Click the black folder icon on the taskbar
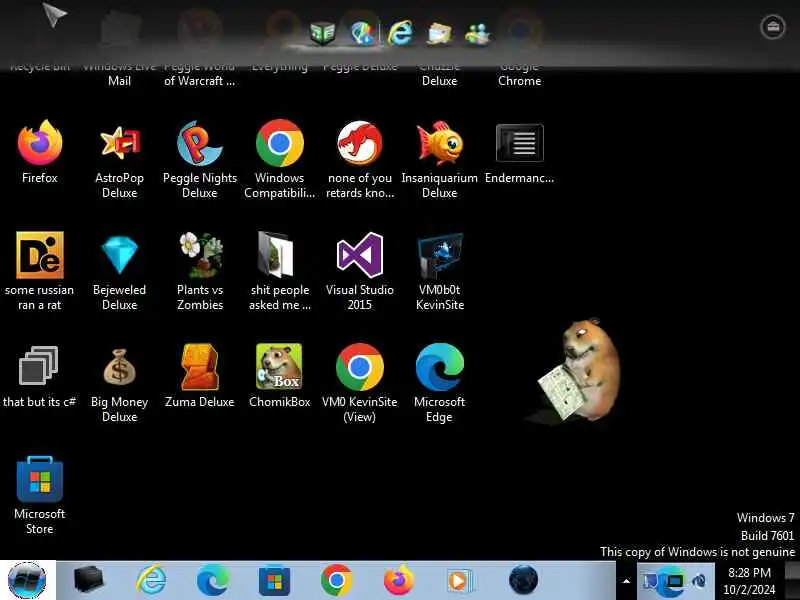The height and width of the screenshot is (600, 800). pos(89,580)
